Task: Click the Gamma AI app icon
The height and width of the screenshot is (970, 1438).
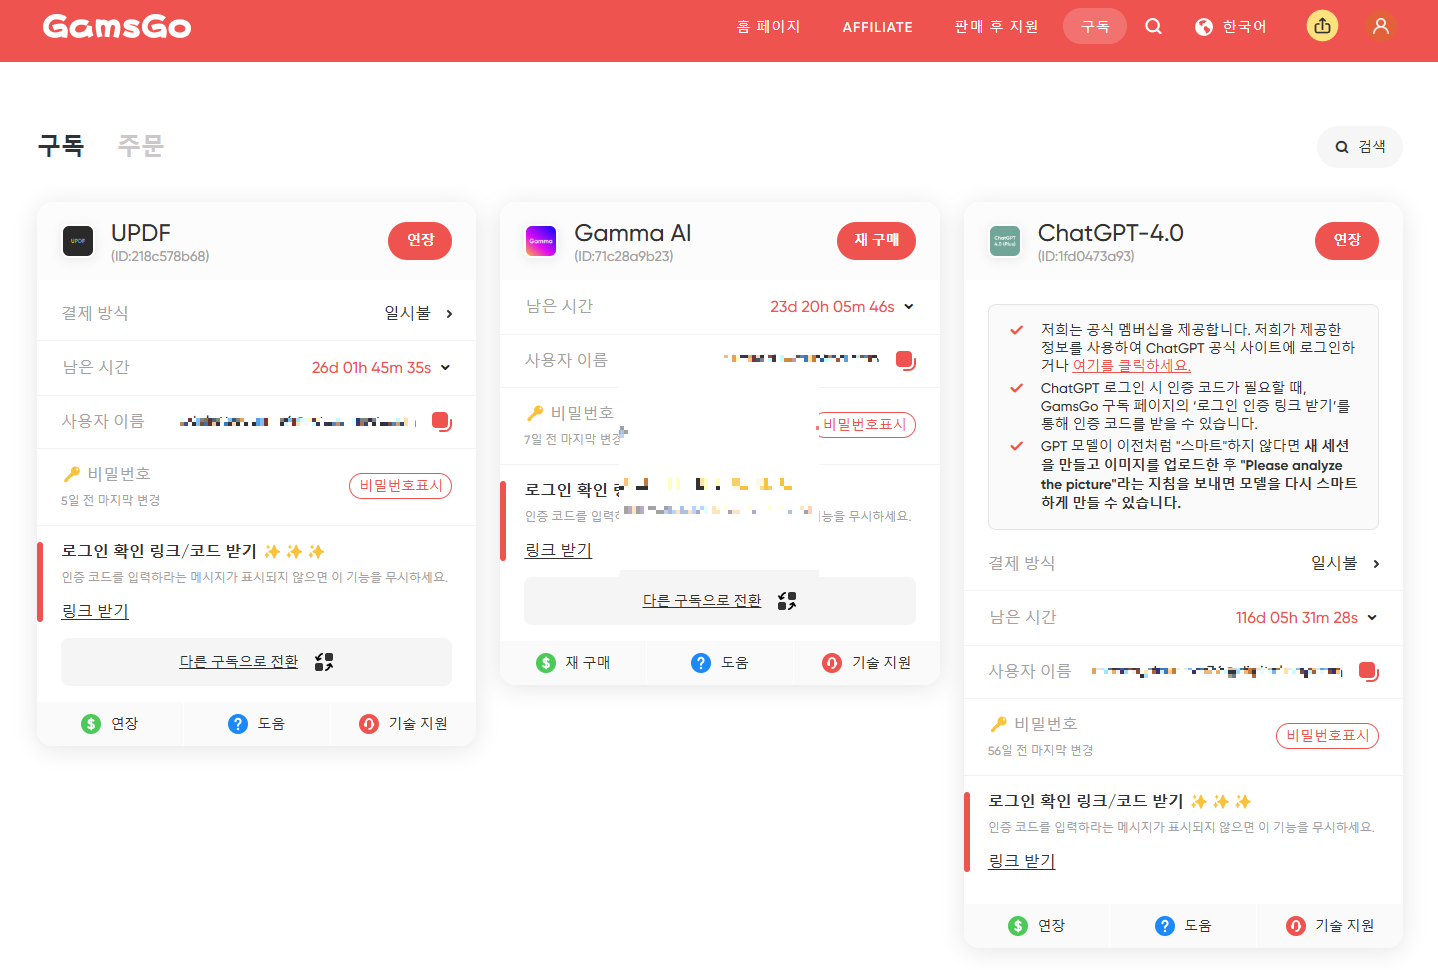Action: pos(541,241)
